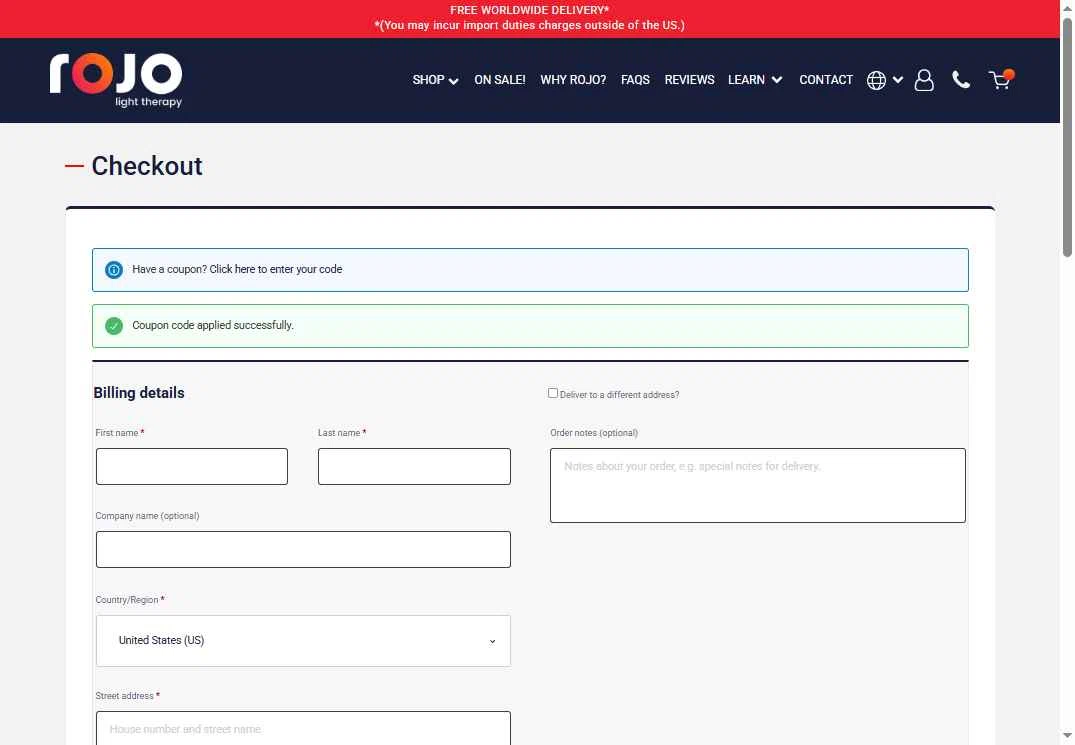
Task: Open the ON SALE! menu item
Action: [500, 80]
